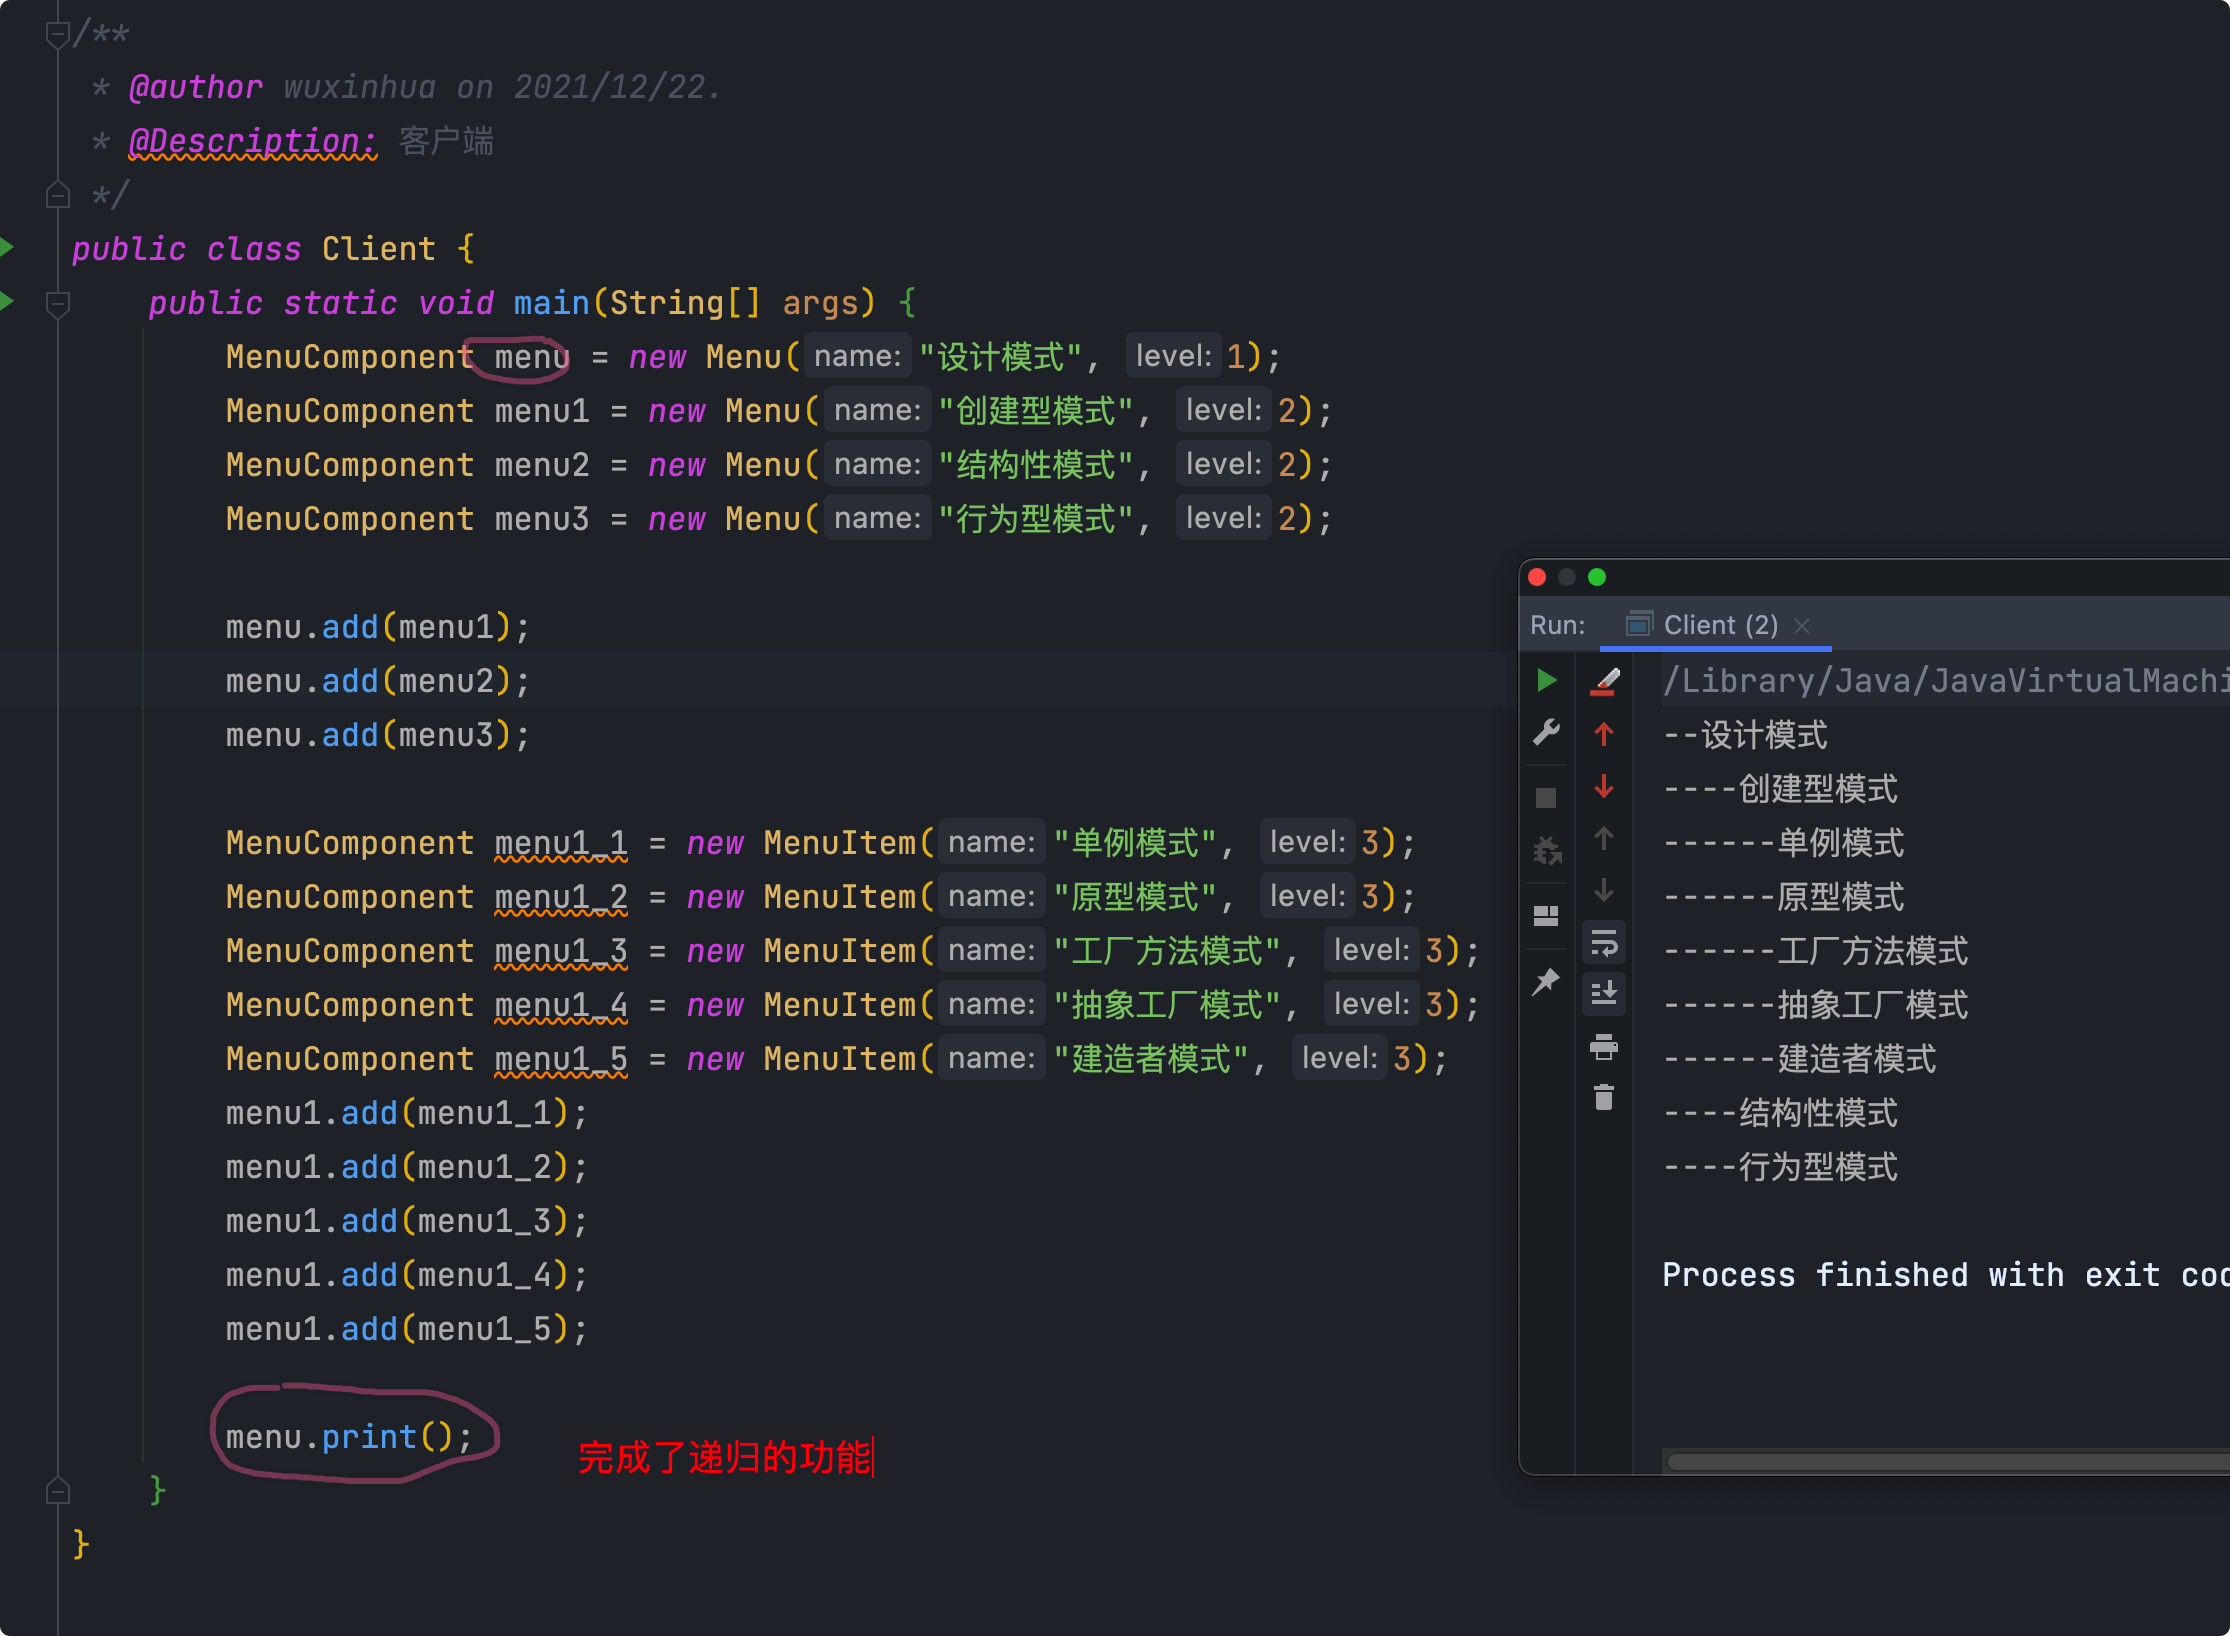
Task: Open run configuration wrench icon
Action: point(1546,733)
